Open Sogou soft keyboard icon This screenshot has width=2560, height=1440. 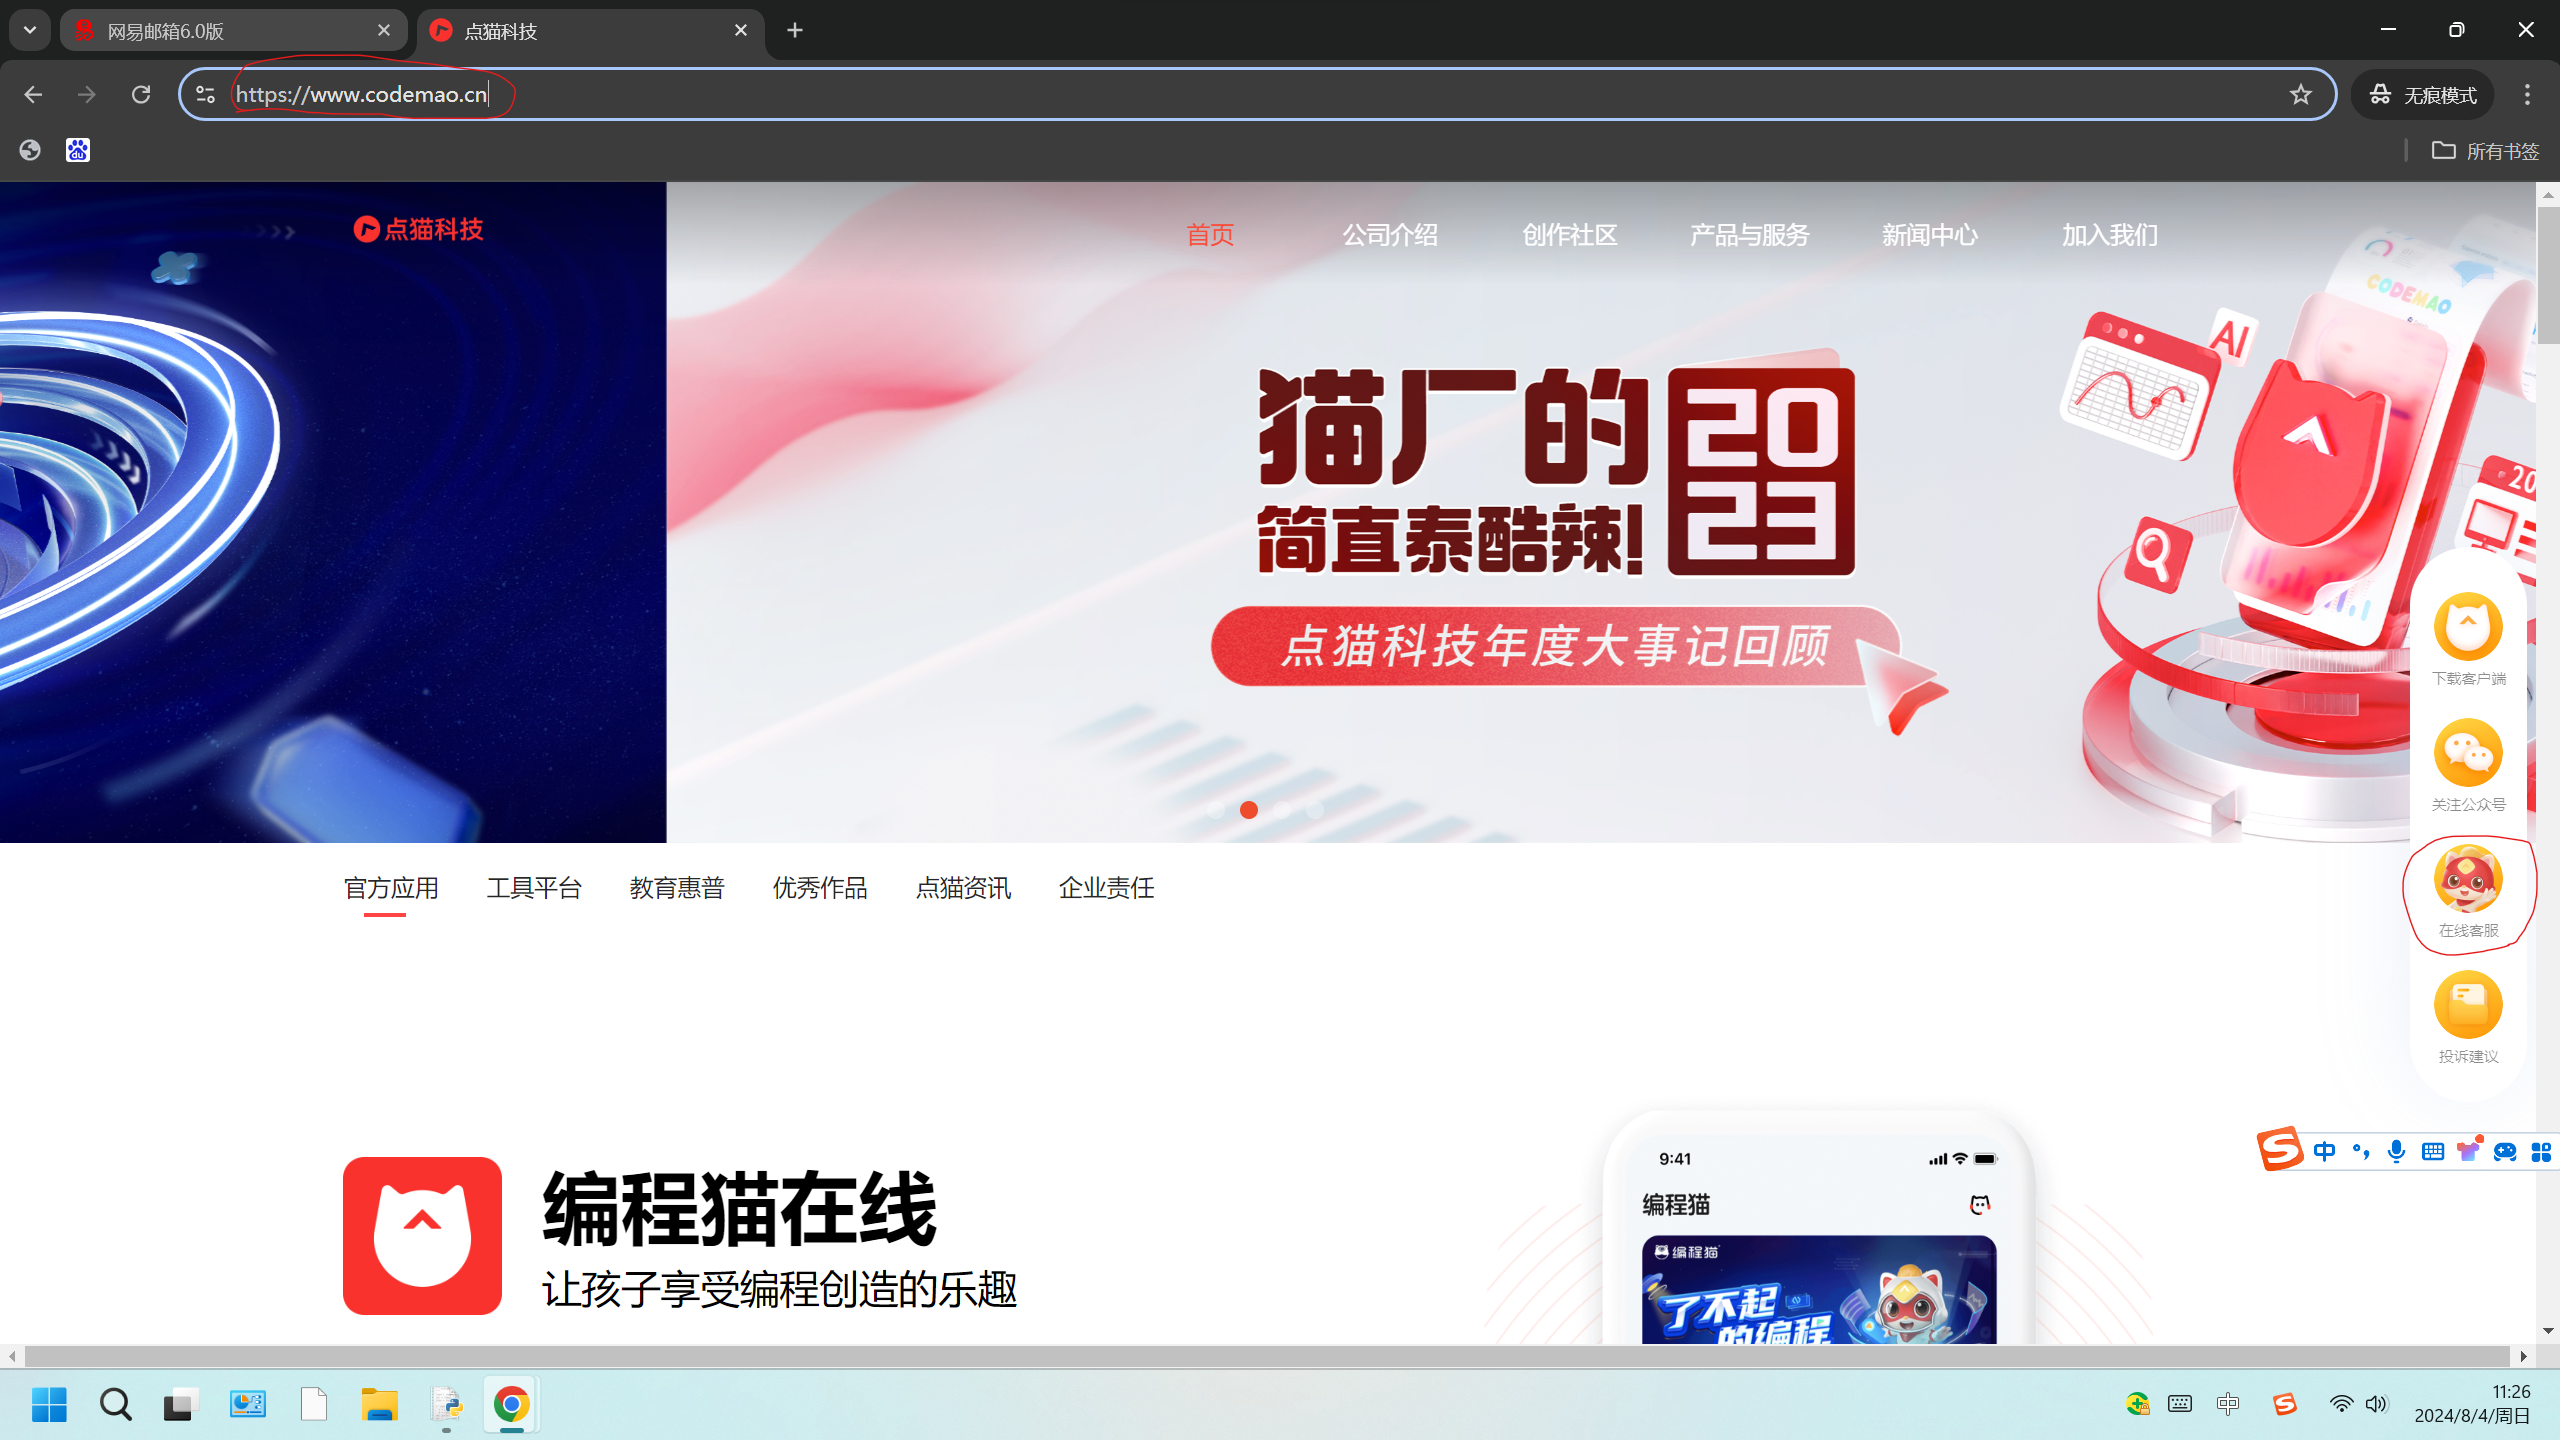(x=2433, y=1152)
